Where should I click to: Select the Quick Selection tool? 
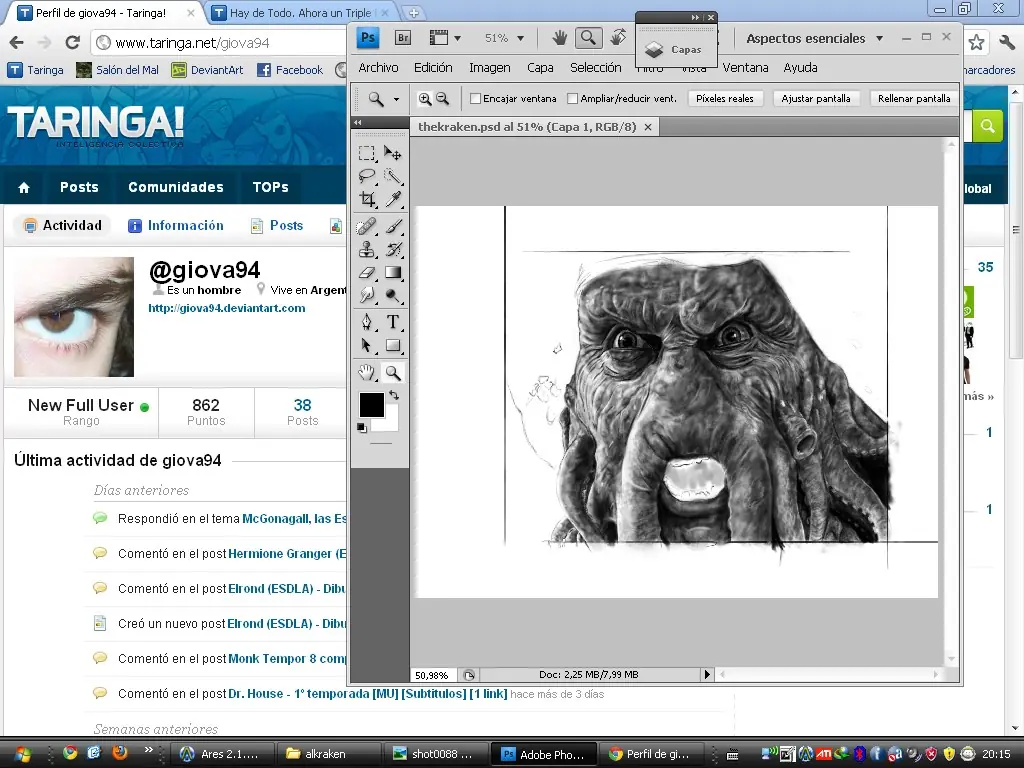(392, 176)
